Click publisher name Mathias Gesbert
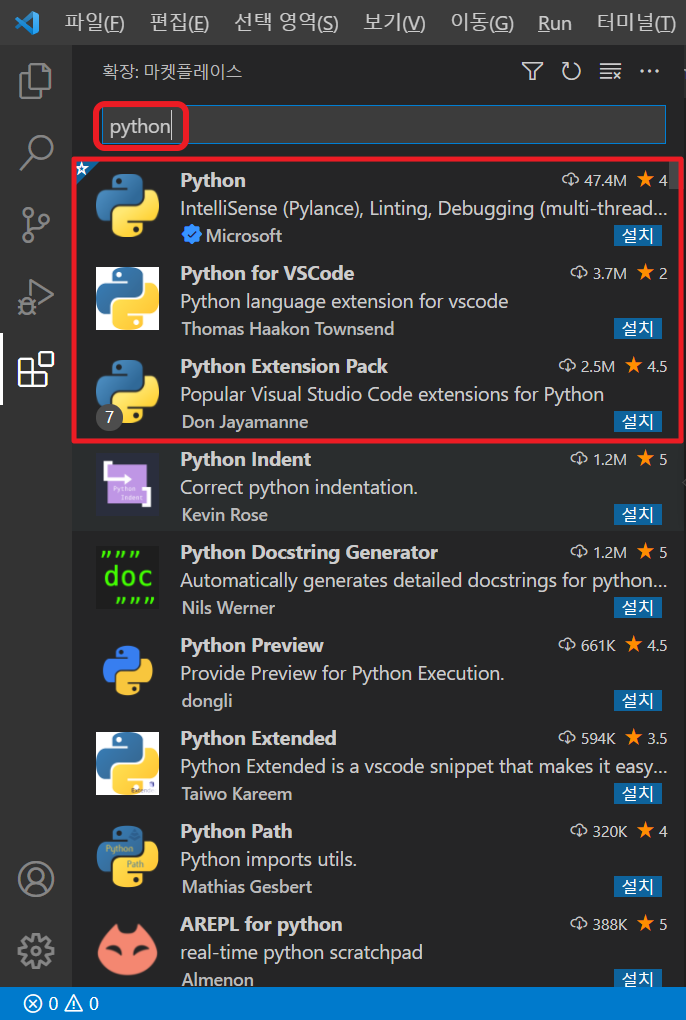Image resolution: width=686 pixels, height=1020 pixels. (x=246, y=887)
